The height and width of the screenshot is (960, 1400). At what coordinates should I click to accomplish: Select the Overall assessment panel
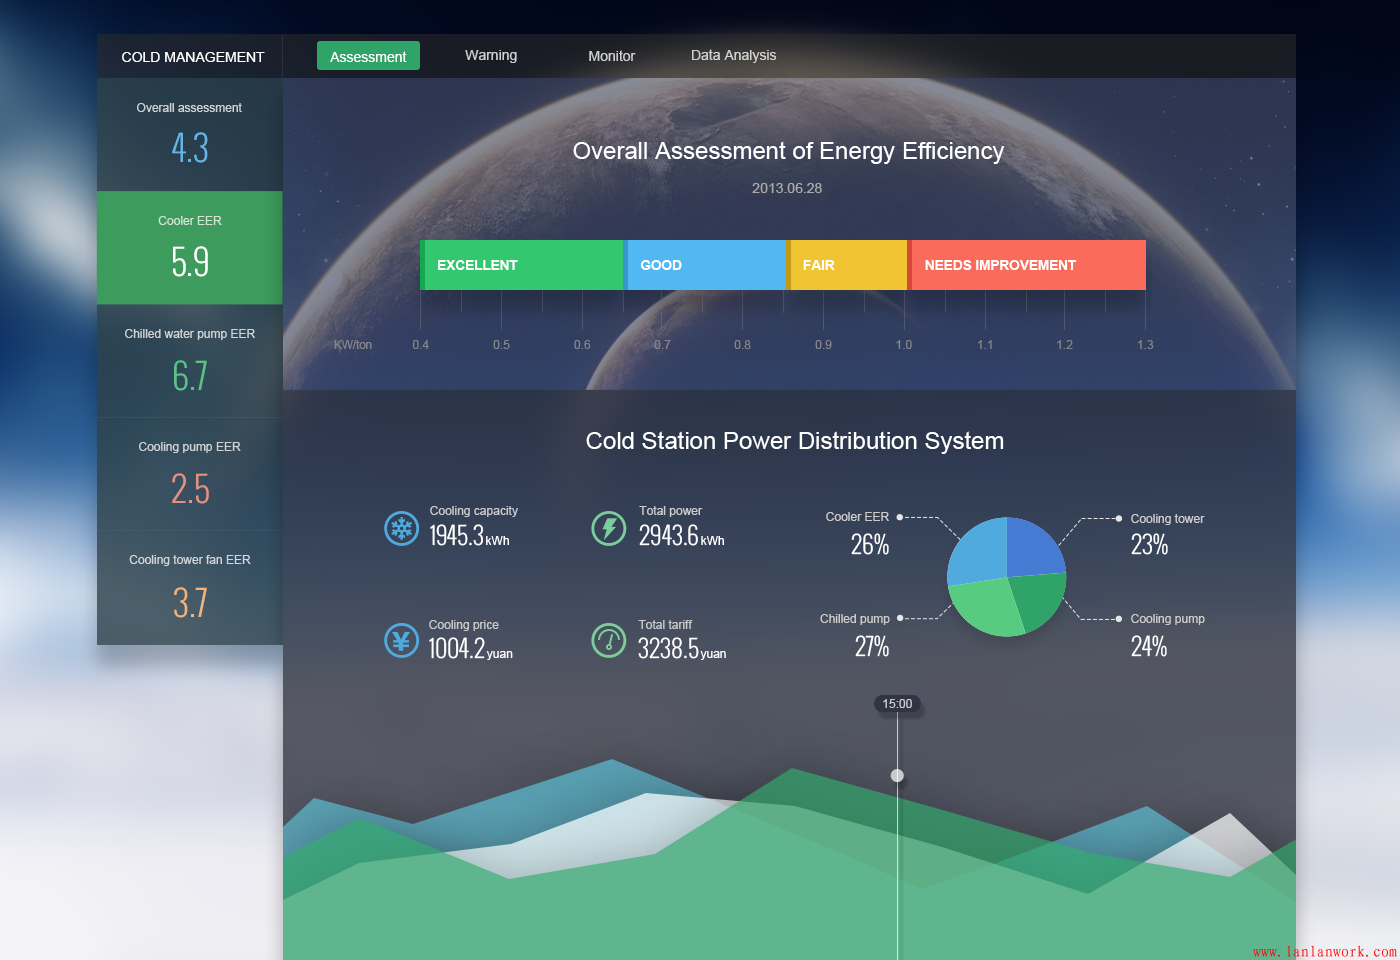click(x=190, y=135)
